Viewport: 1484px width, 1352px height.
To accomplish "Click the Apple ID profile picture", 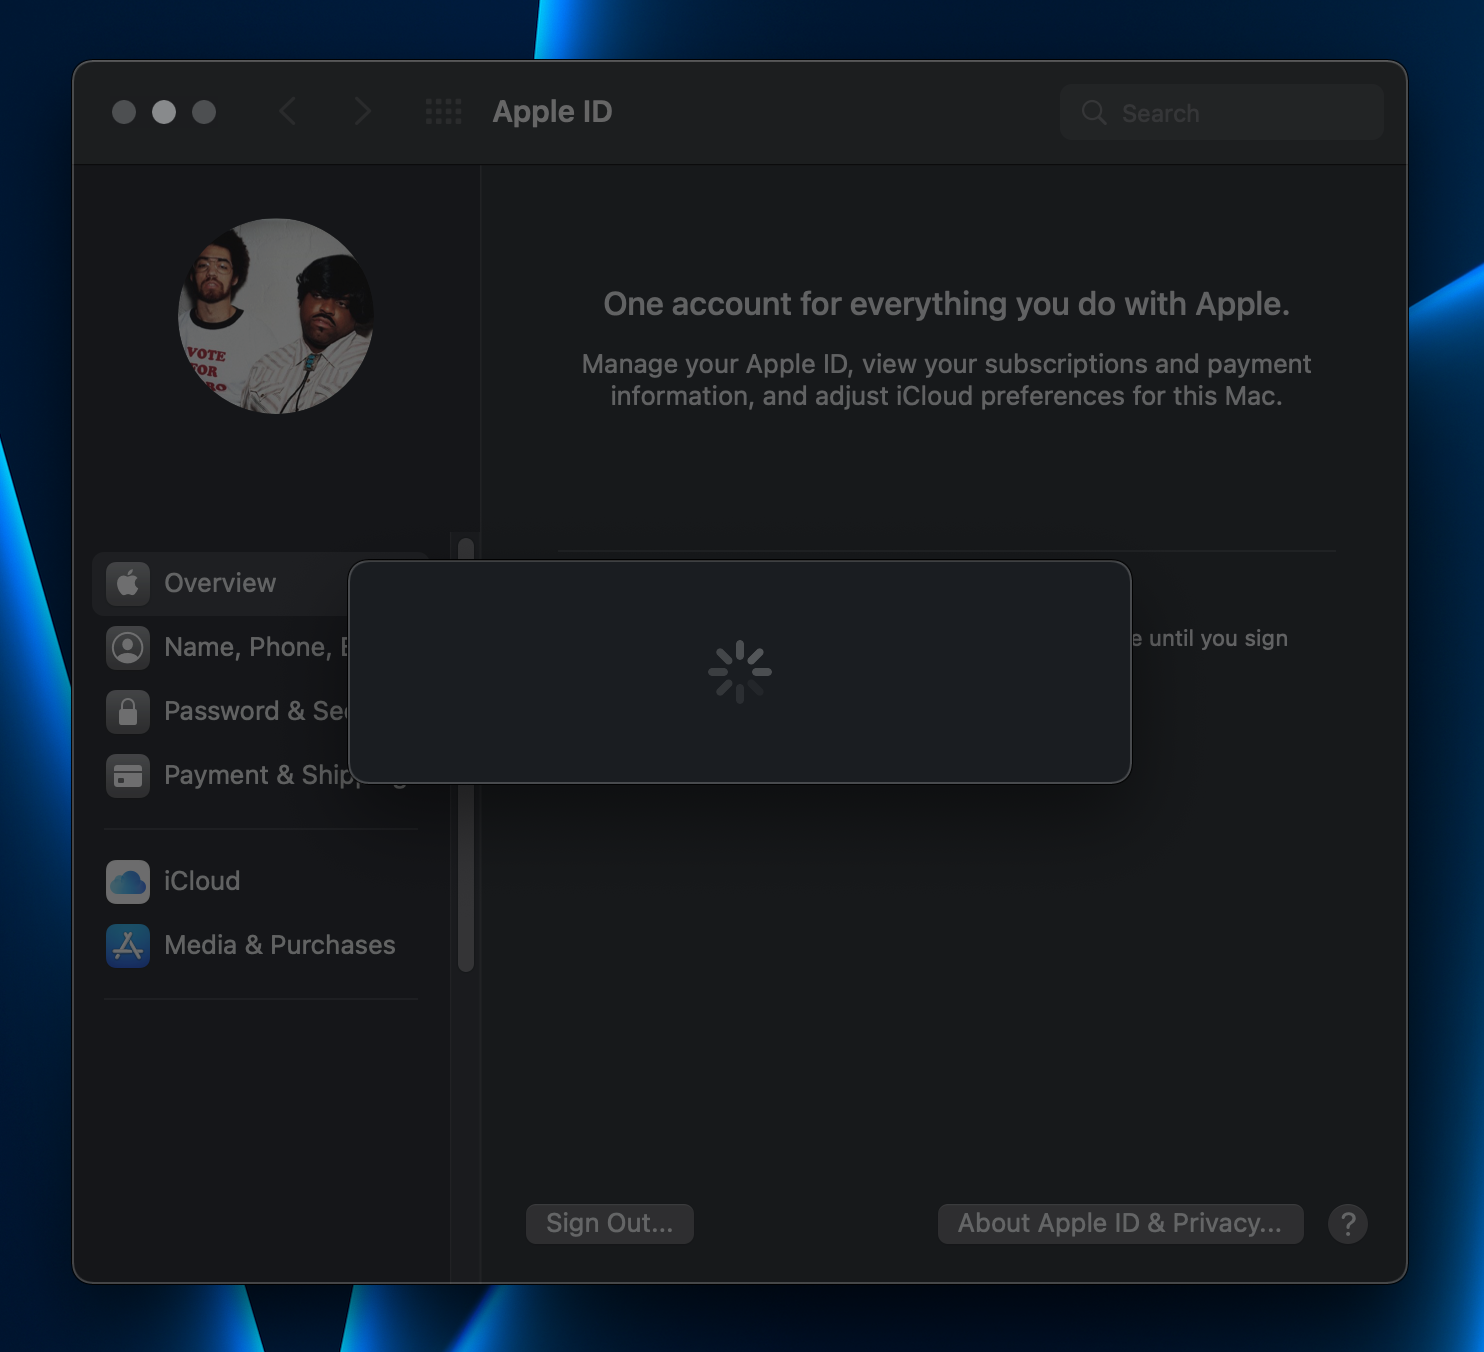I will (276, 316).
